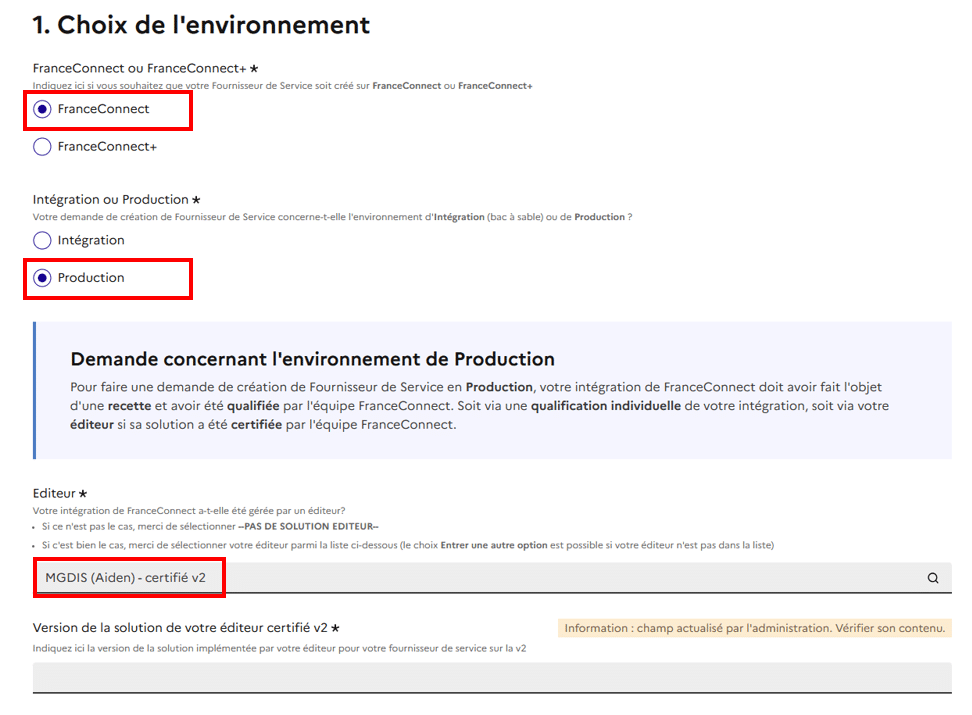The width and height of the screenshot is (972, 715).
Task: Open the Editeur dropdown showing MGDIS (Aiden)
Action: (480, 578)
